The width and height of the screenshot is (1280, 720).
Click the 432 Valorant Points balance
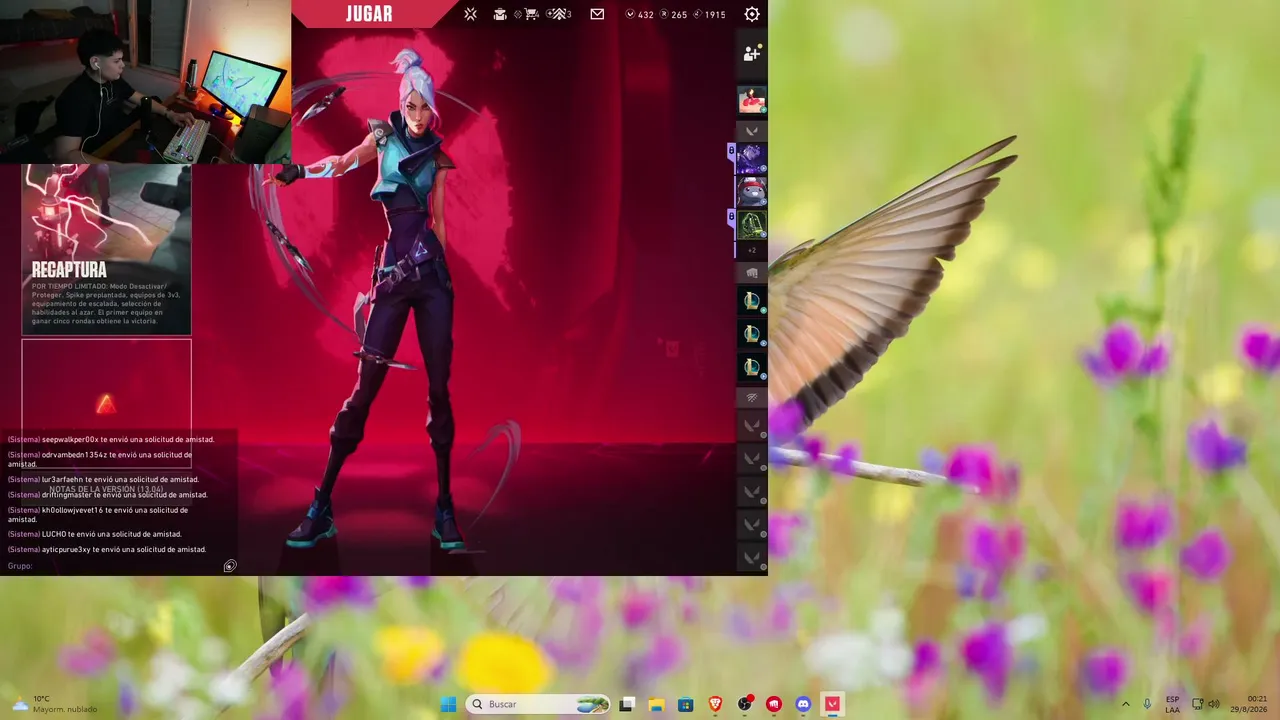640,15
